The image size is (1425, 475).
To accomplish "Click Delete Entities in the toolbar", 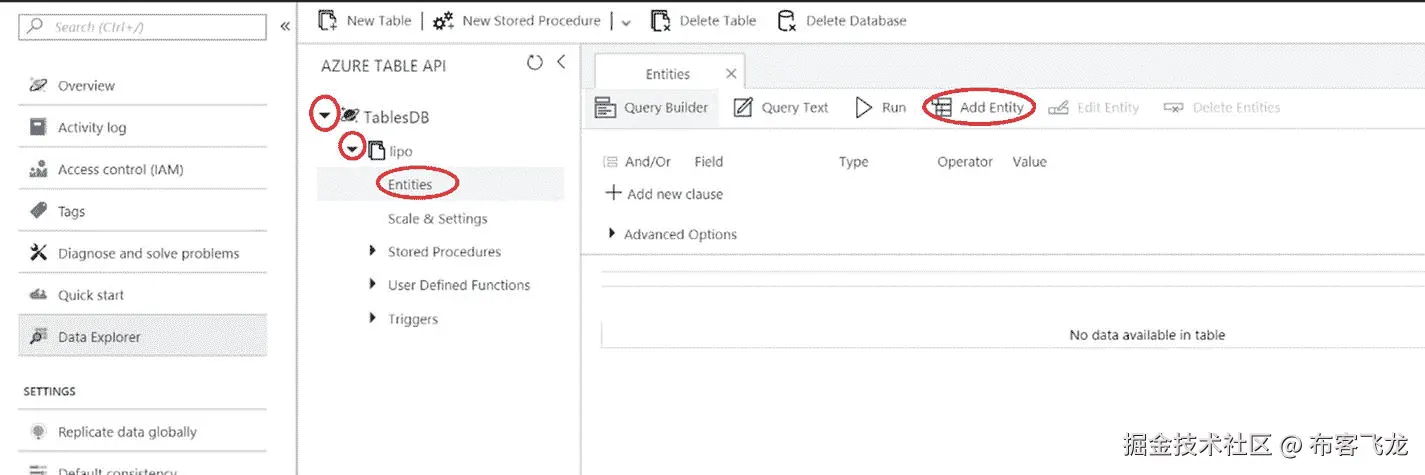I will pos(1222,108).
